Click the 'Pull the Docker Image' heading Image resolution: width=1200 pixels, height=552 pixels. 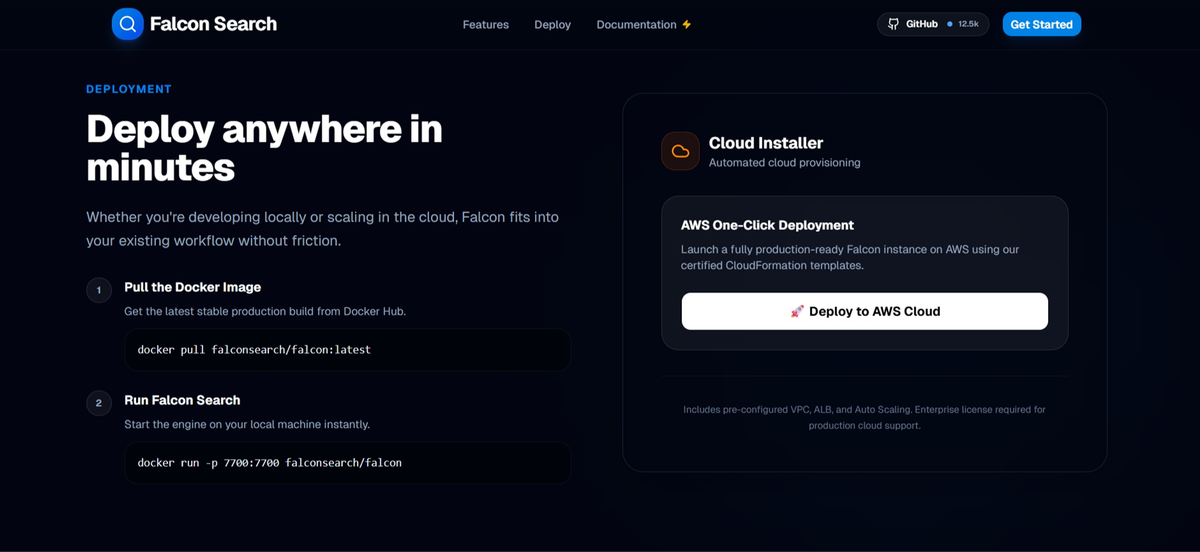(193, 287)
